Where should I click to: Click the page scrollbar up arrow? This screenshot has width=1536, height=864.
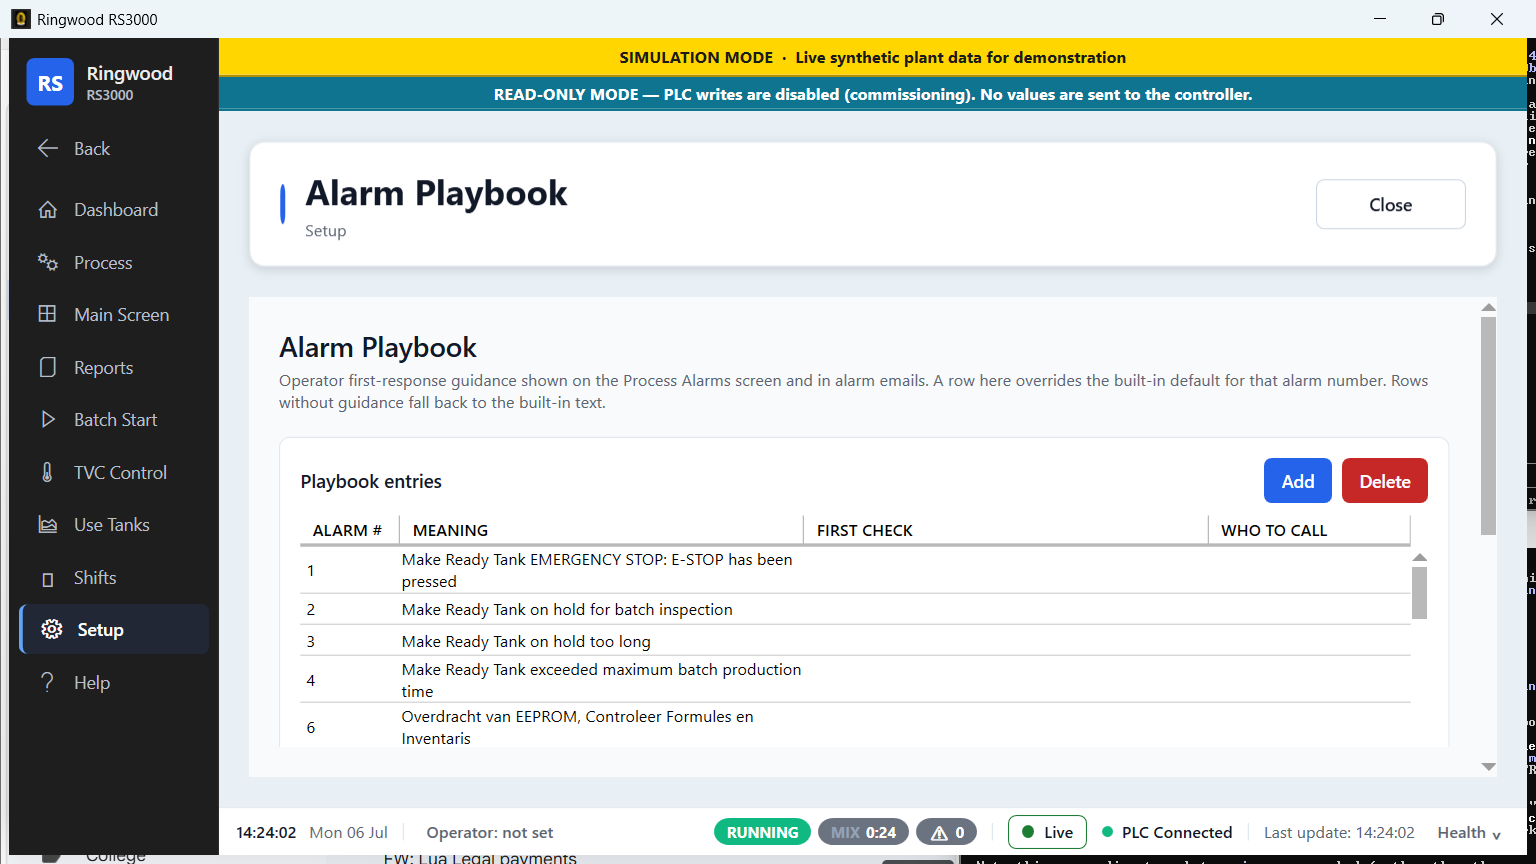tap(1488, 307)
